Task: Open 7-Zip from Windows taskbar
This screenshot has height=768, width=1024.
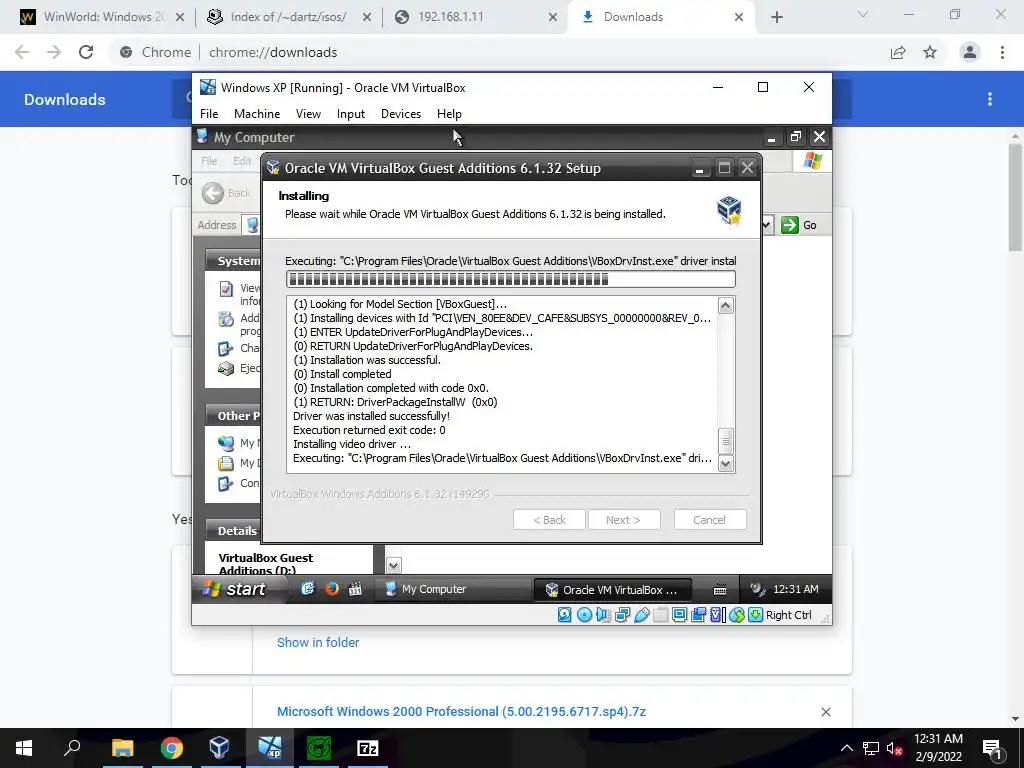Action: (x=368, y=748)
